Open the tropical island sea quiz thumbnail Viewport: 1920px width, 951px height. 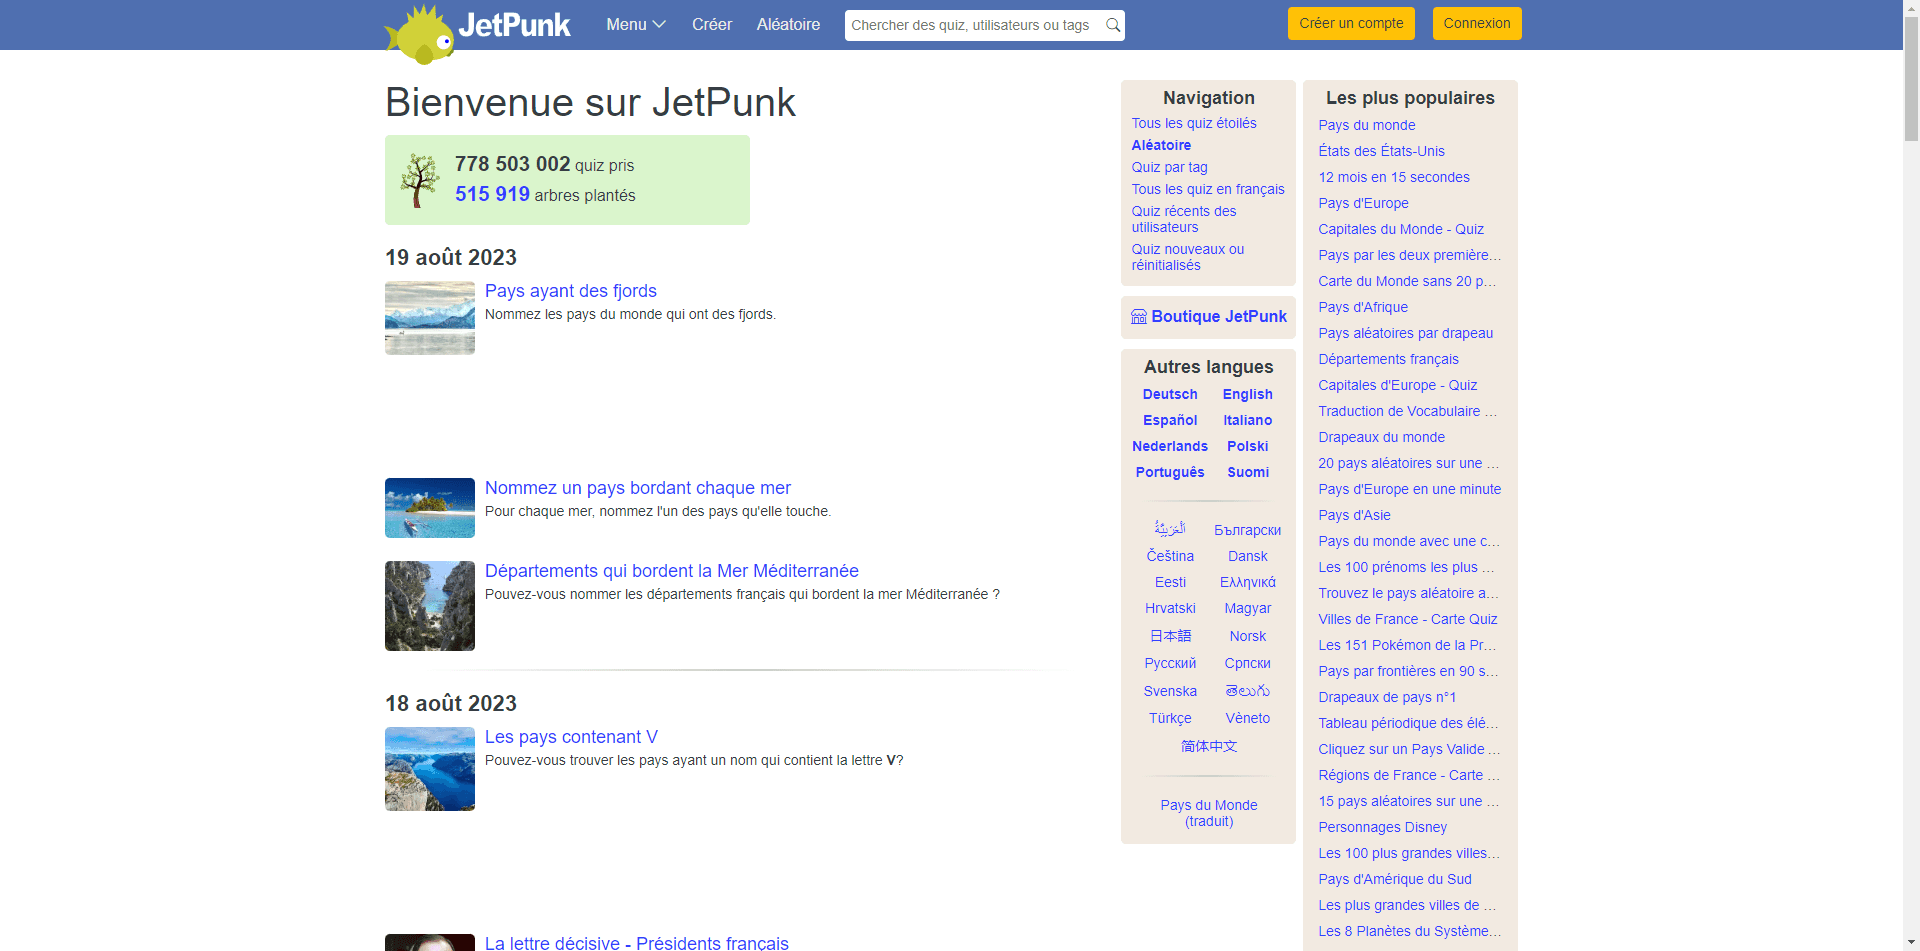click(430, 508)
